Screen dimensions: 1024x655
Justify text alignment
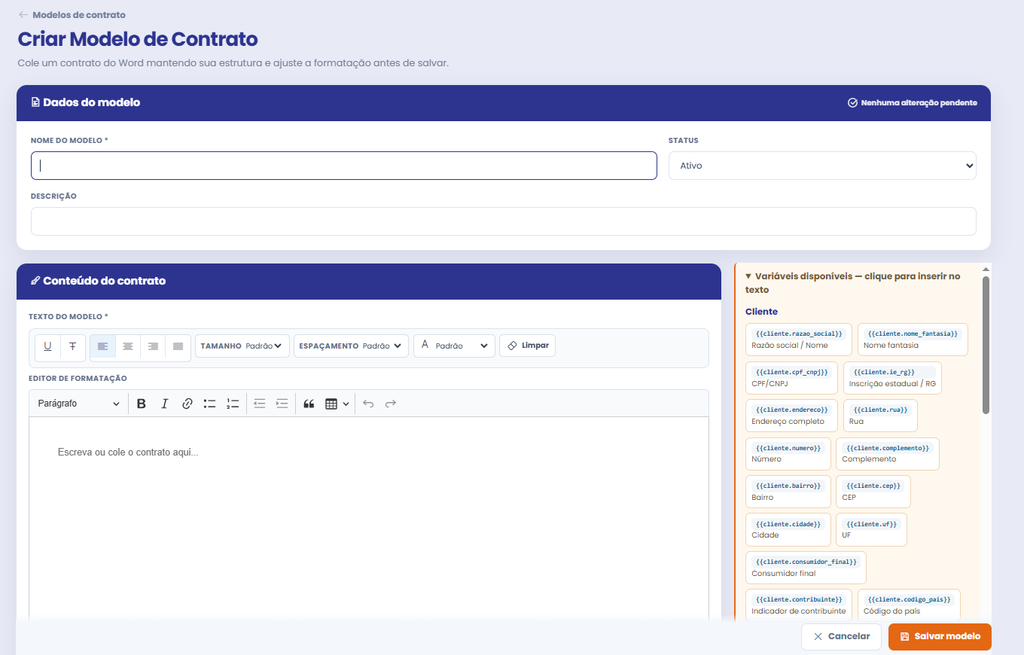coord(178,346)
